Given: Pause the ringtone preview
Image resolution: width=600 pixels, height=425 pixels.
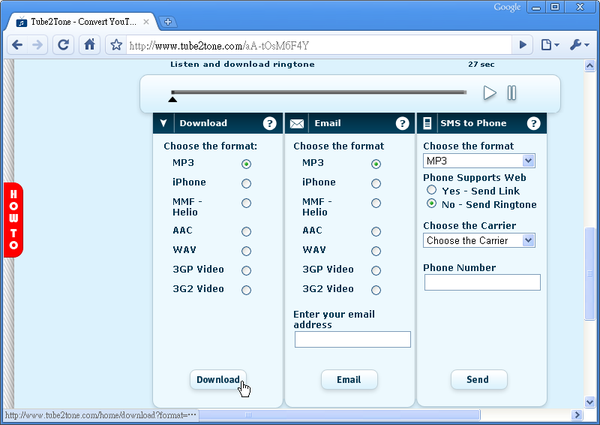Looking at the screenshot, I should (x=512, y=93).
